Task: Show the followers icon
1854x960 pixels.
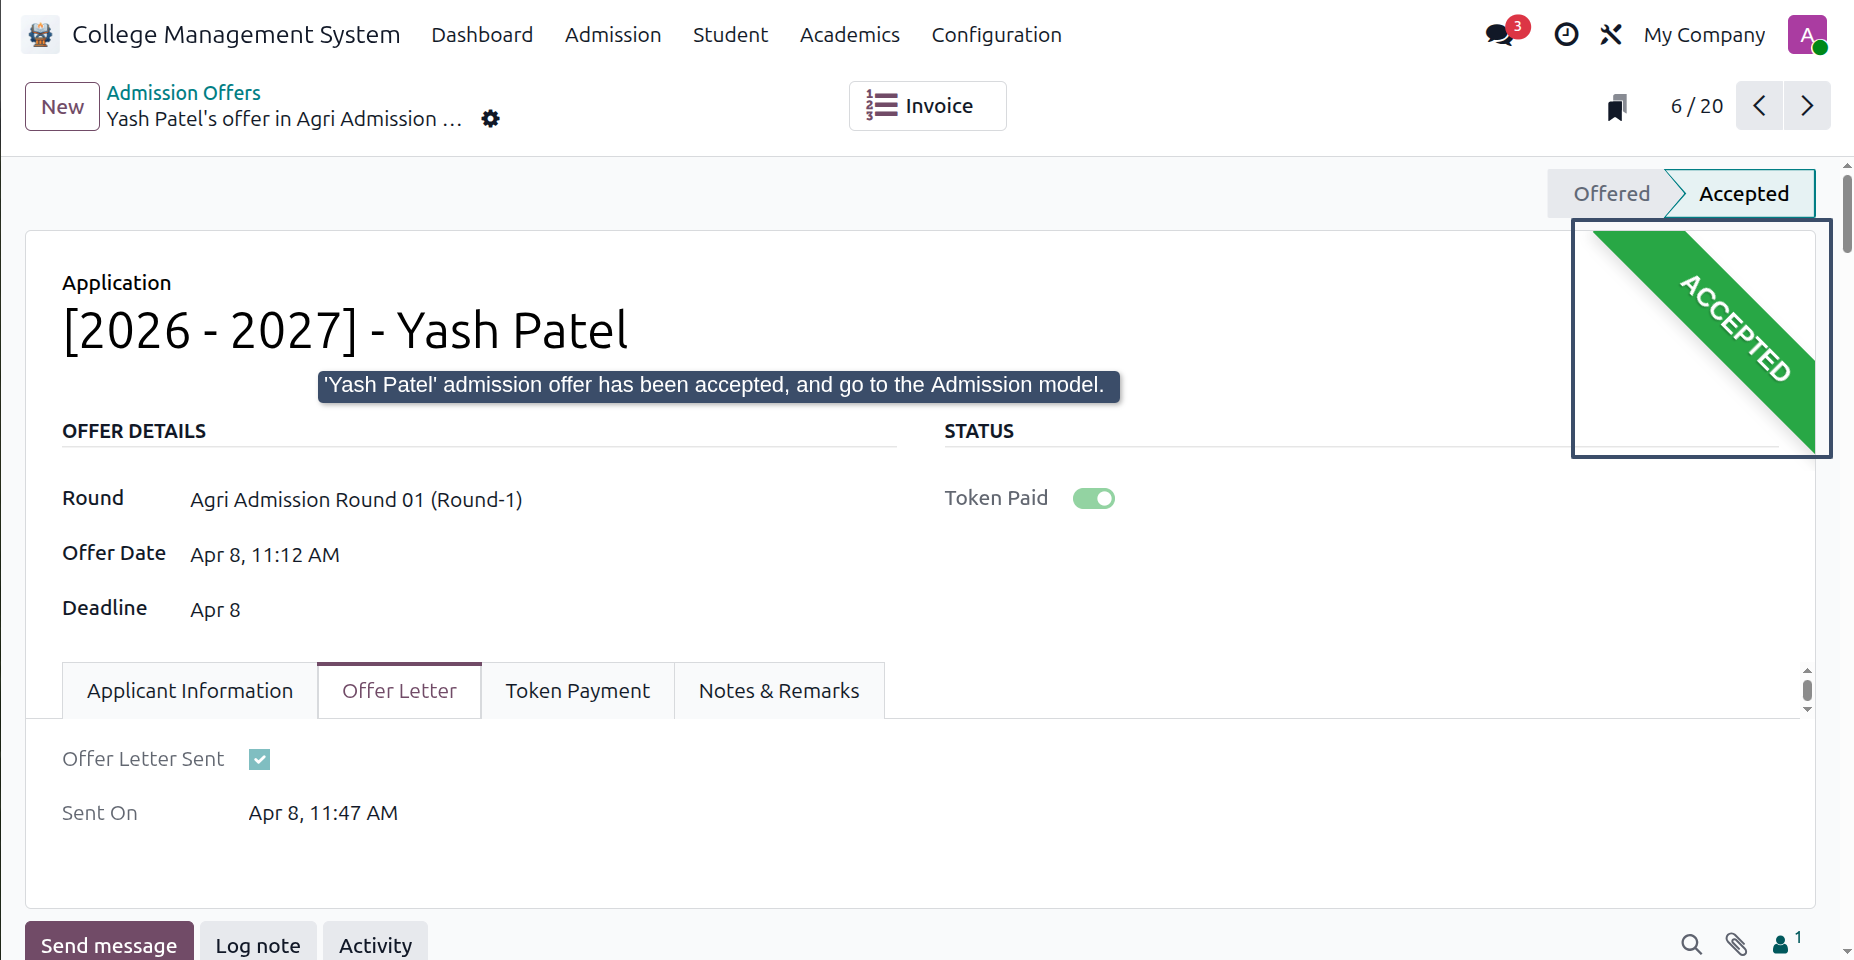Action: (1785, 943)
